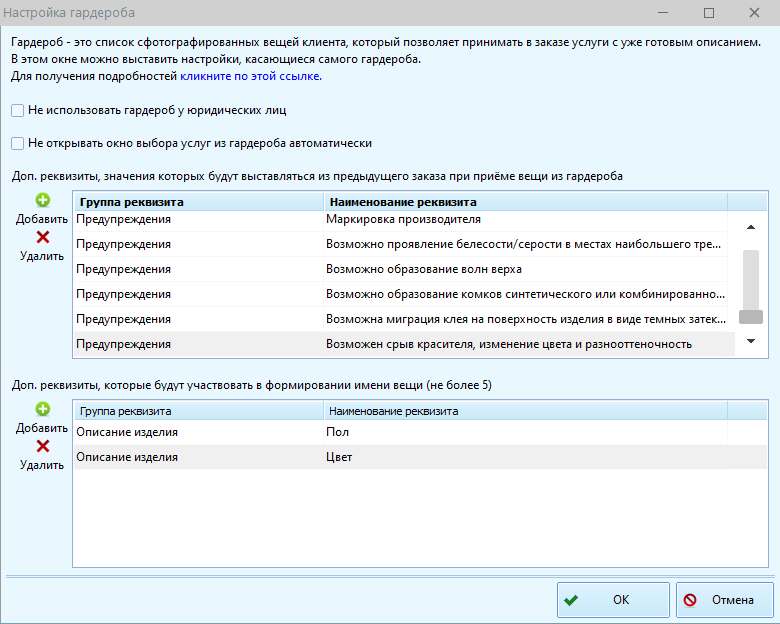The width and height of the screenshot is (780, 624).
Task: Click lower table 'Наименование реквизита' column header
Action: [x=525, y=411]
